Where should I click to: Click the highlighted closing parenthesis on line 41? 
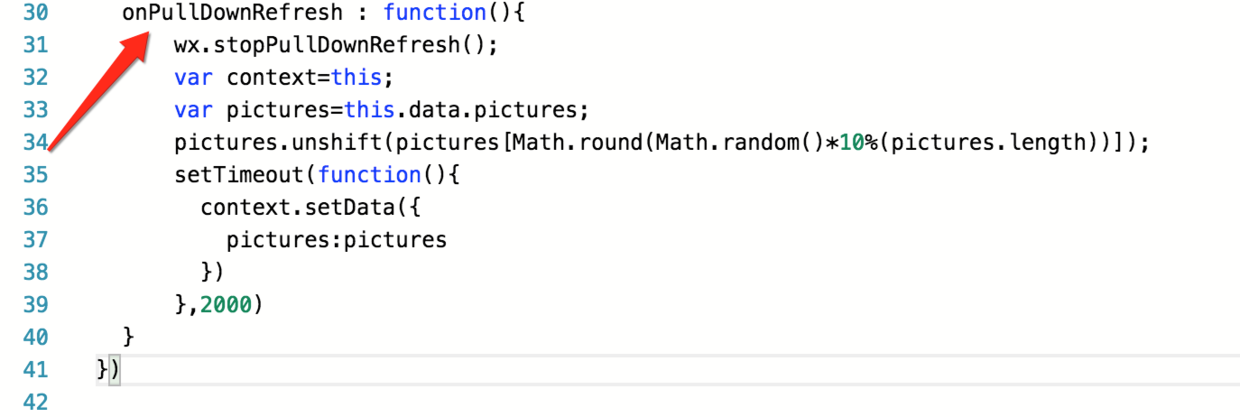tap(115, 369)
